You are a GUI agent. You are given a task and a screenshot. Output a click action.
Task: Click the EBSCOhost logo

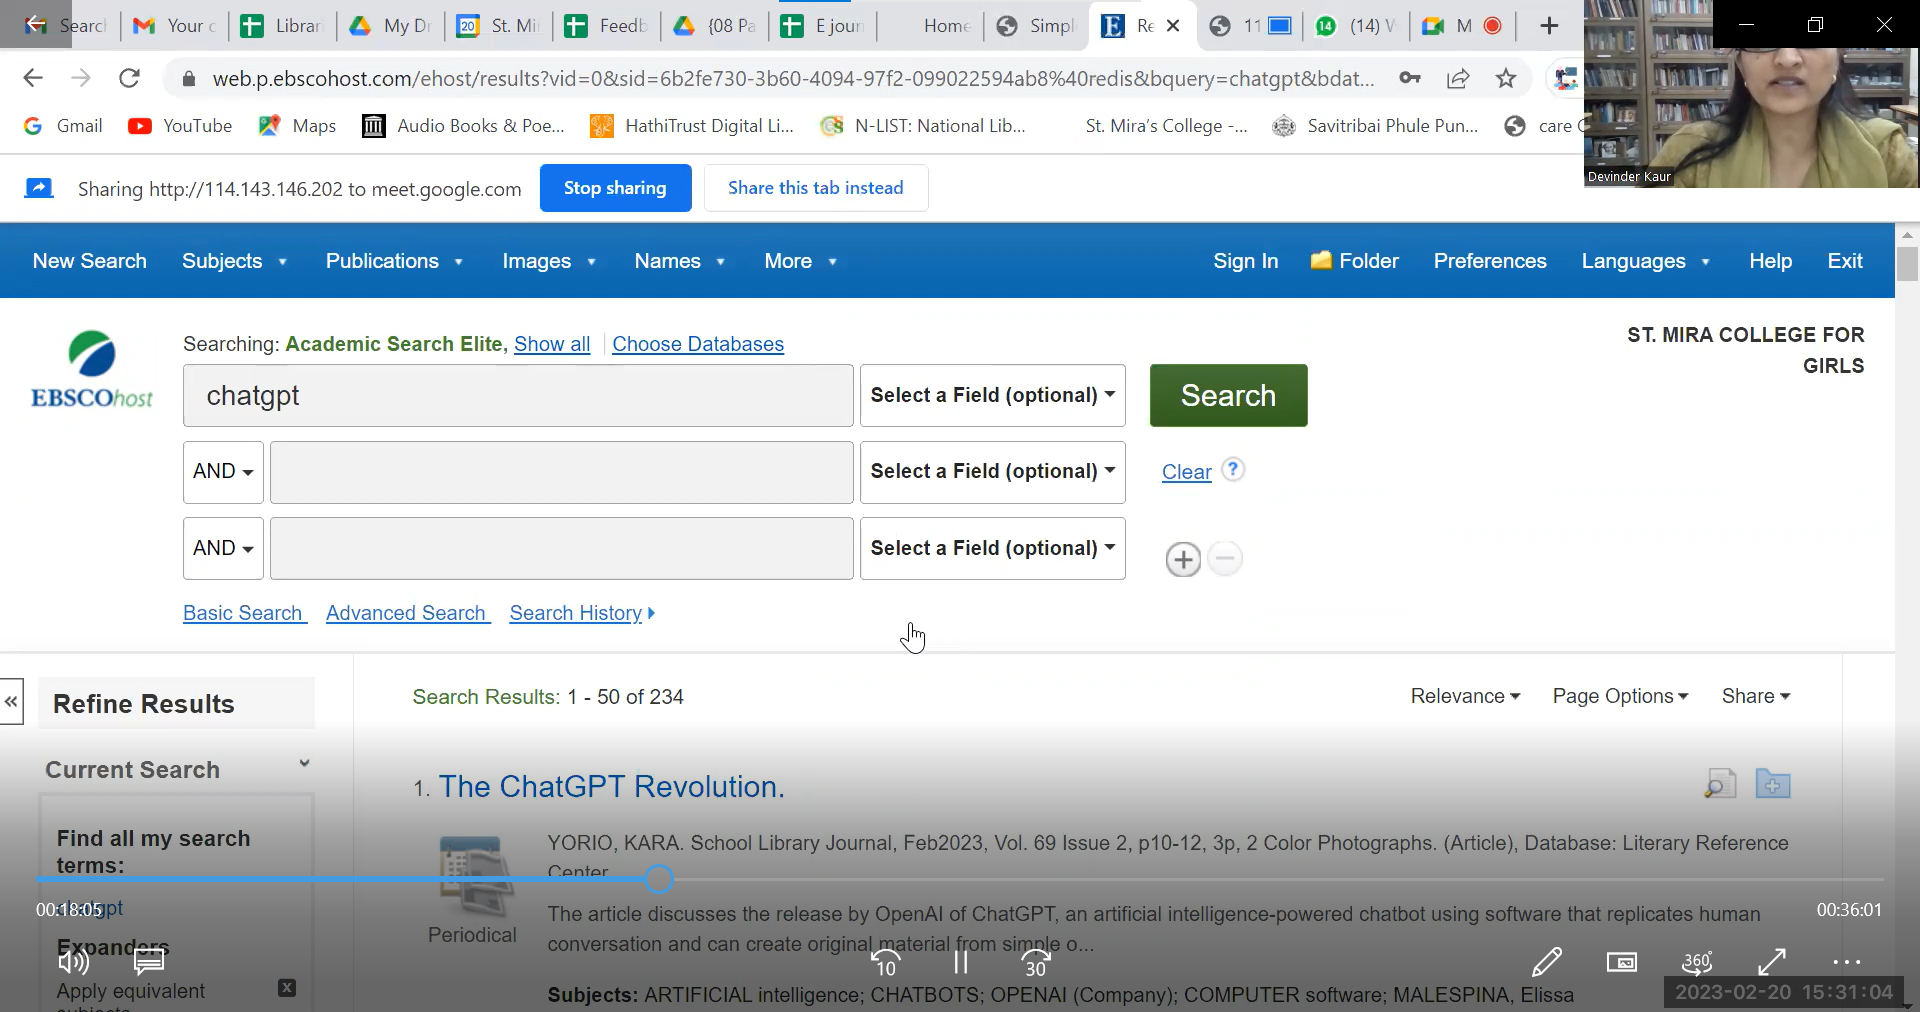point(92,370)
